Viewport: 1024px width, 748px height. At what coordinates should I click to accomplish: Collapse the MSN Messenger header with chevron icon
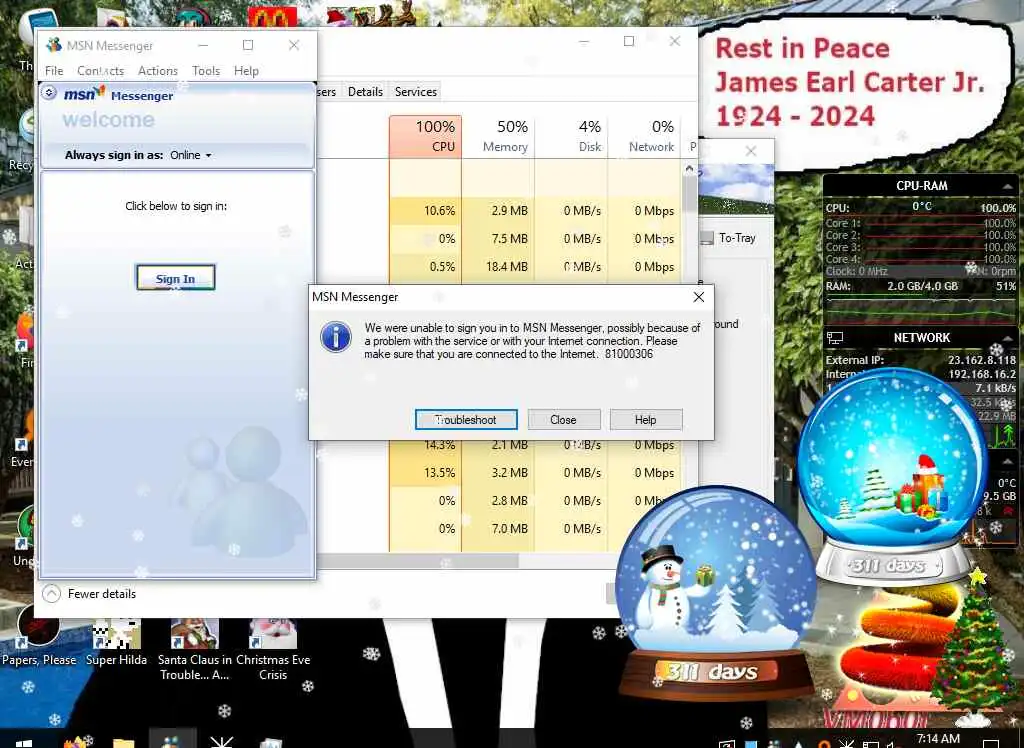[49, 93]
